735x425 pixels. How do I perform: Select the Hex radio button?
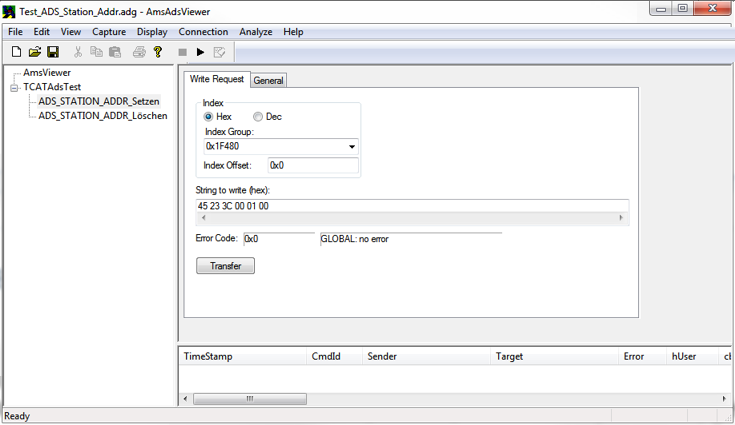(x=208, y=117)
